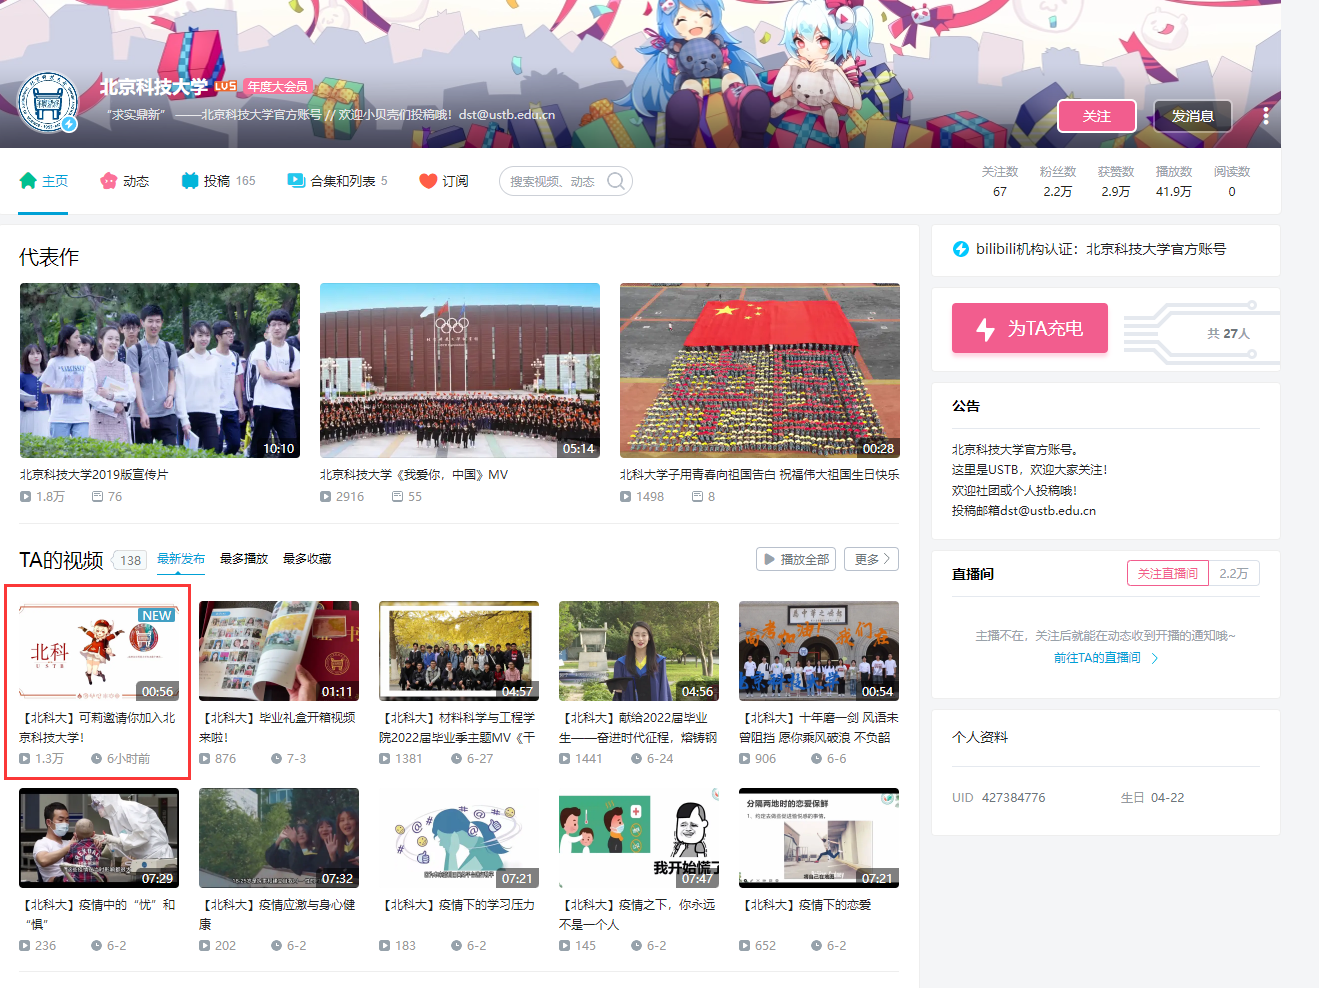Click title 北京科技大学《我爱你，中国》MV
The image size is (1319, 988).
414,475
